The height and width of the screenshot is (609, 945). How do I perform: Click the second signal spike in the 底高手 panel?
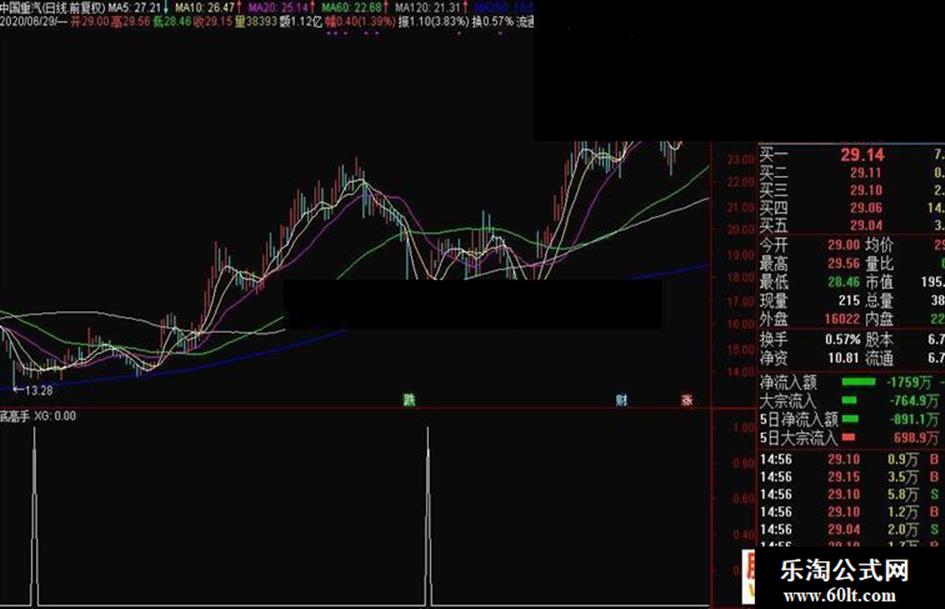(x=429, y=516)
